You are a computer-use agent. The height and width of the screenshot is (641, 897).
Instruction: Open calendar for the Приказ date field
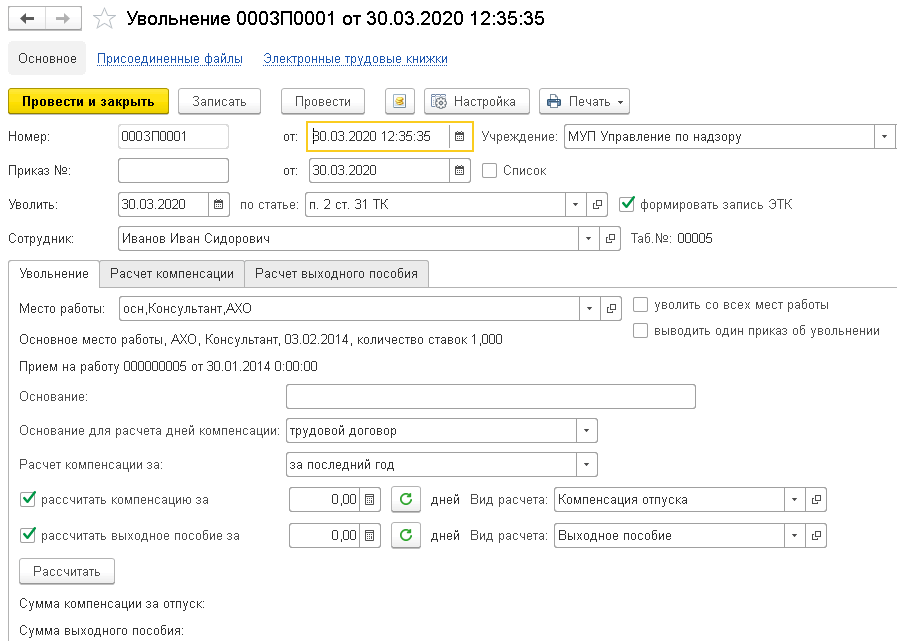coord(460,170)
